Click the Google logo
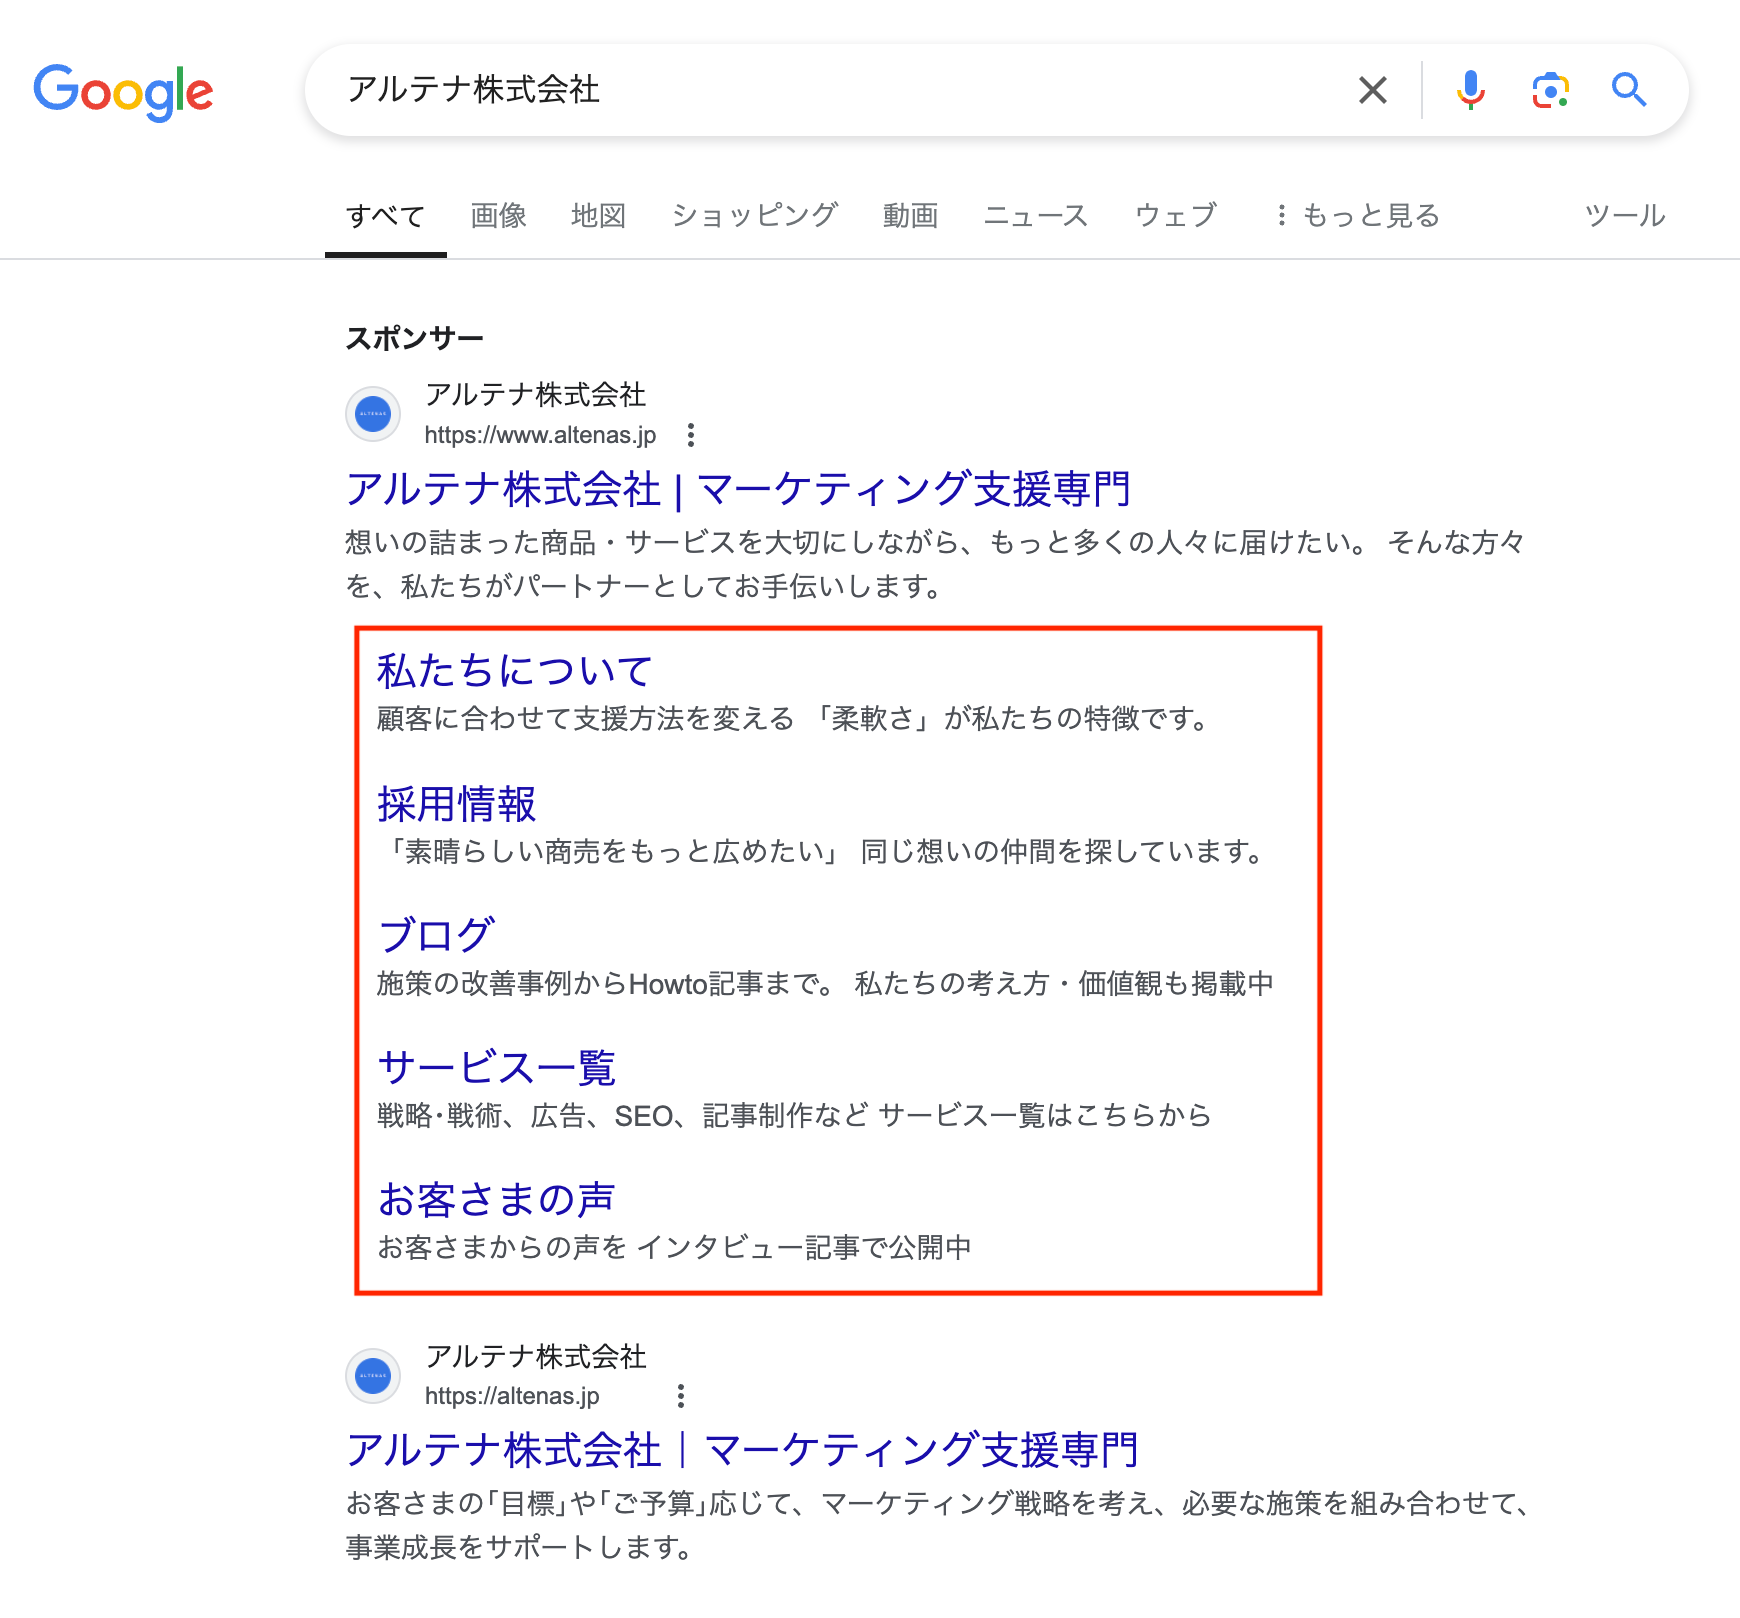1740x1618 pixels. (123, 91)
